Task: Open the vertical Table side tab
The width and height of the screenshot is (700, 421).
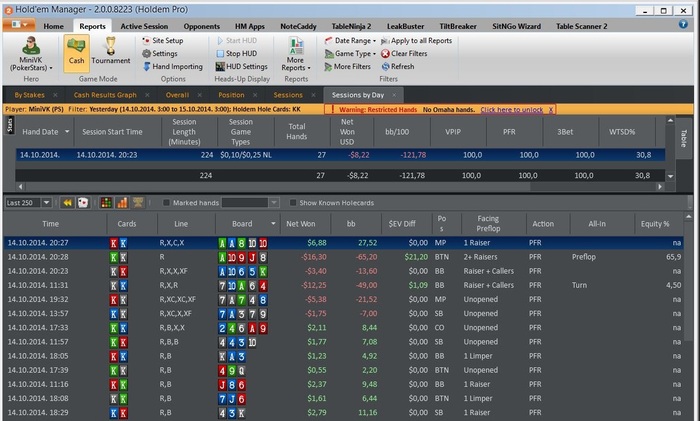Action: [x=683, y=139]
